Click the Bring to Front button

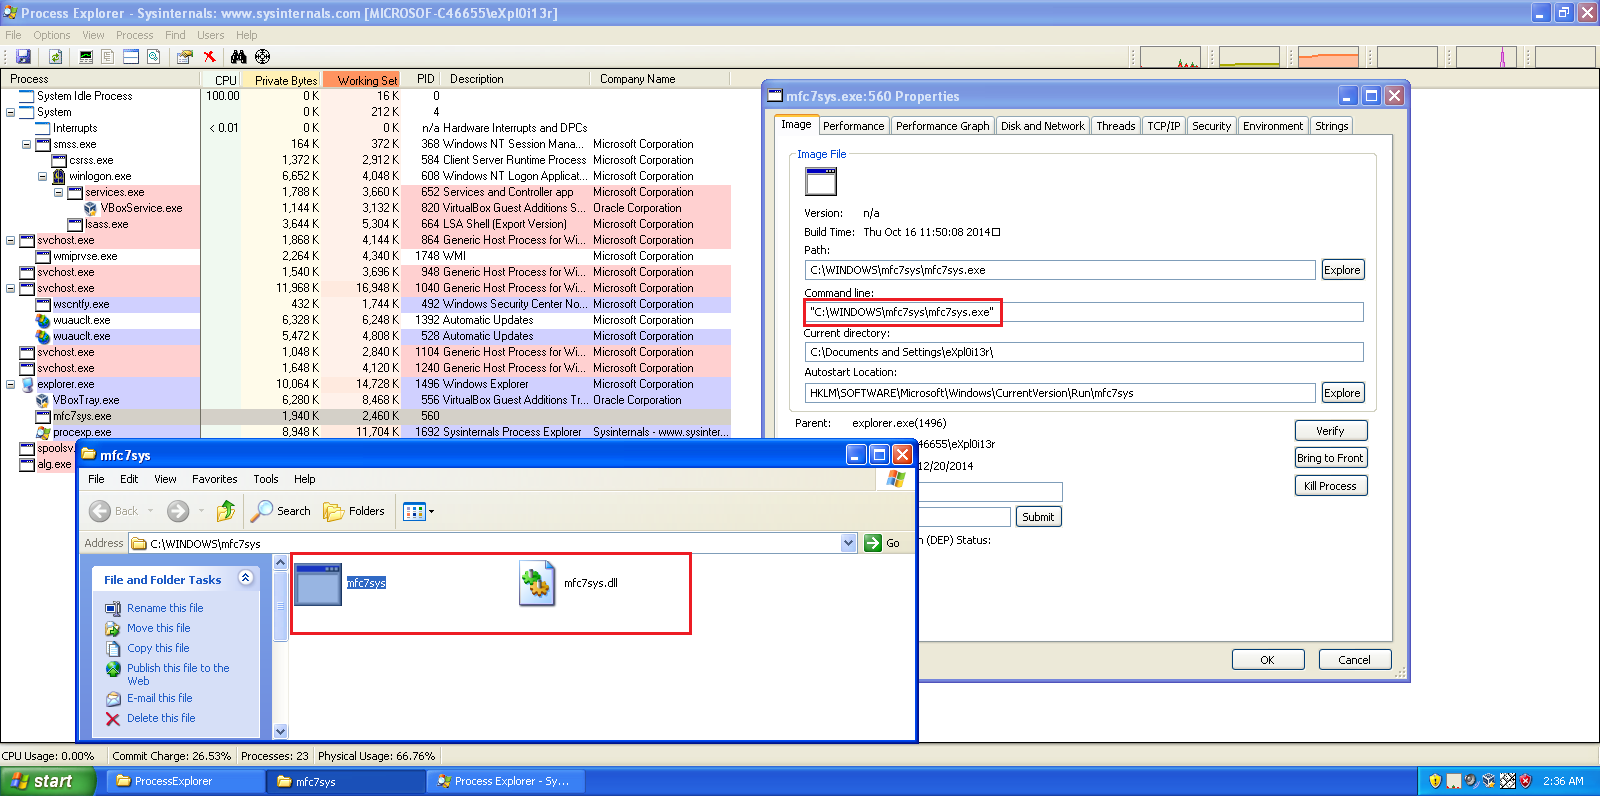coord(1330,458)
